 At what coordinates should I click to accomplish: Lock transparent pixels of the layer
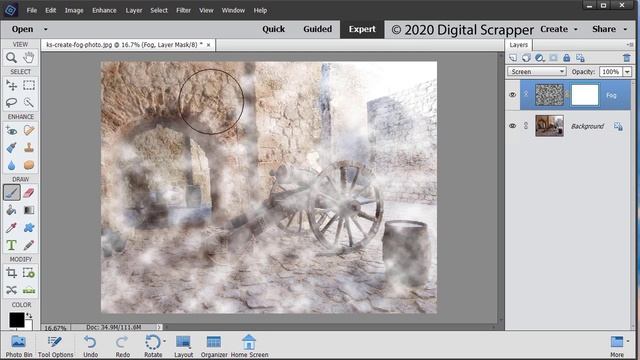(x=580, y=58)
